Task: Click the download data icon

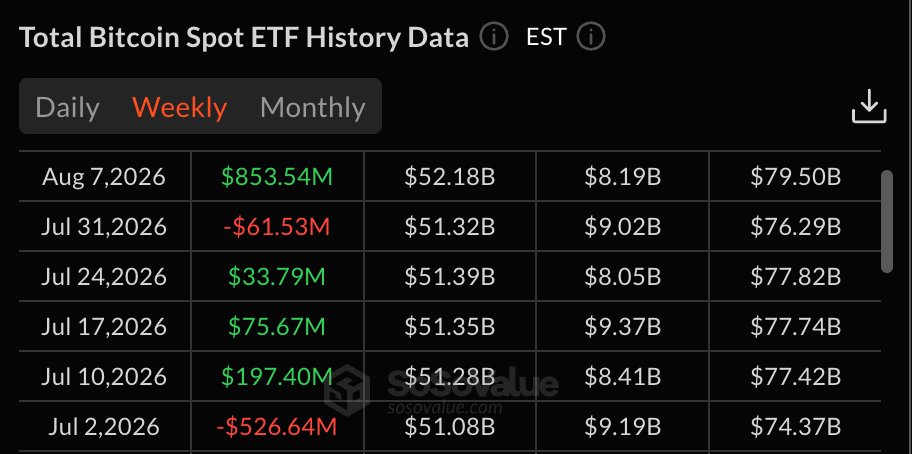Action: 869,106
